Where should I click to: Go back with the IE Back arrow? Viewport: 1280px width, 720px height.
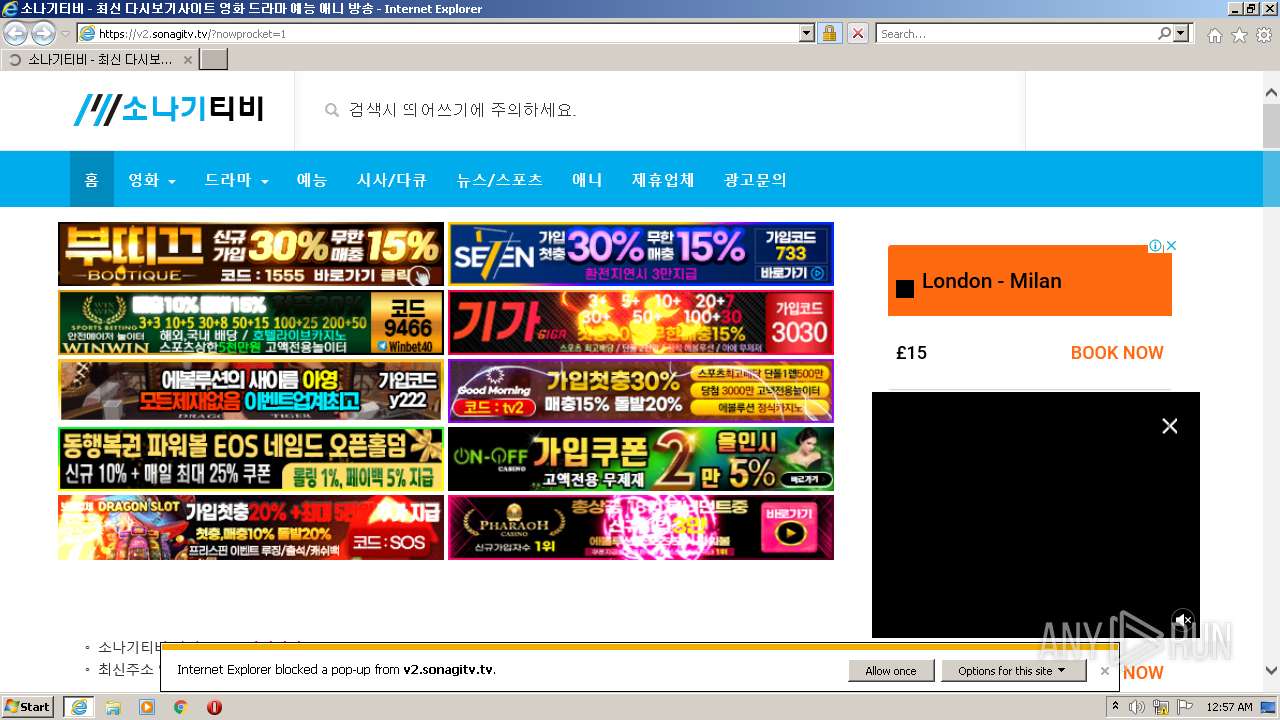click(16, 33)
